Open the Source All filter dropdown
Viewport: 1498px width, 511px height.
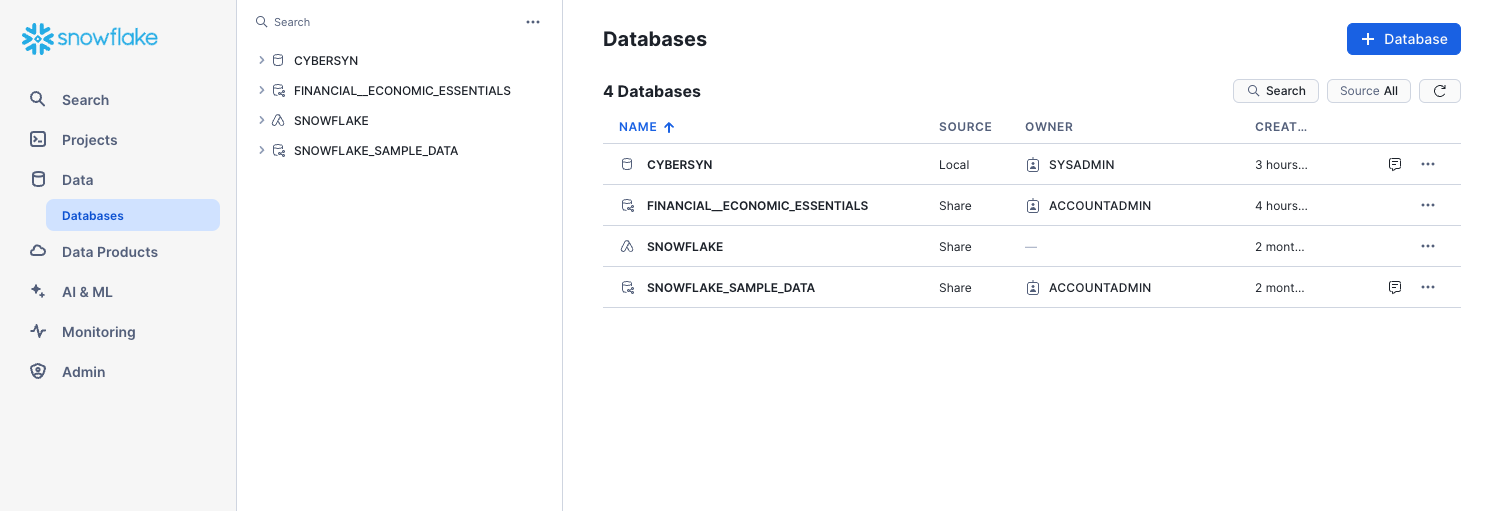pos(1368,91)
